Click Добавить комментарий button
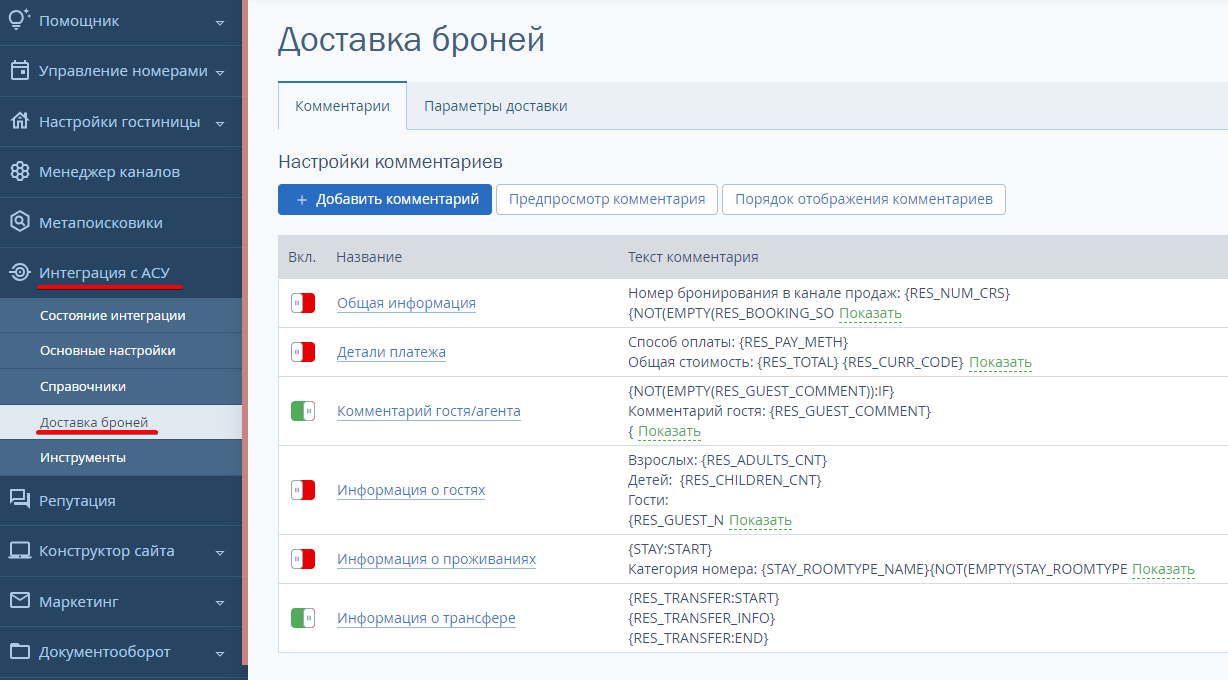The image size is (1228, 680). (x=385, y=199)
